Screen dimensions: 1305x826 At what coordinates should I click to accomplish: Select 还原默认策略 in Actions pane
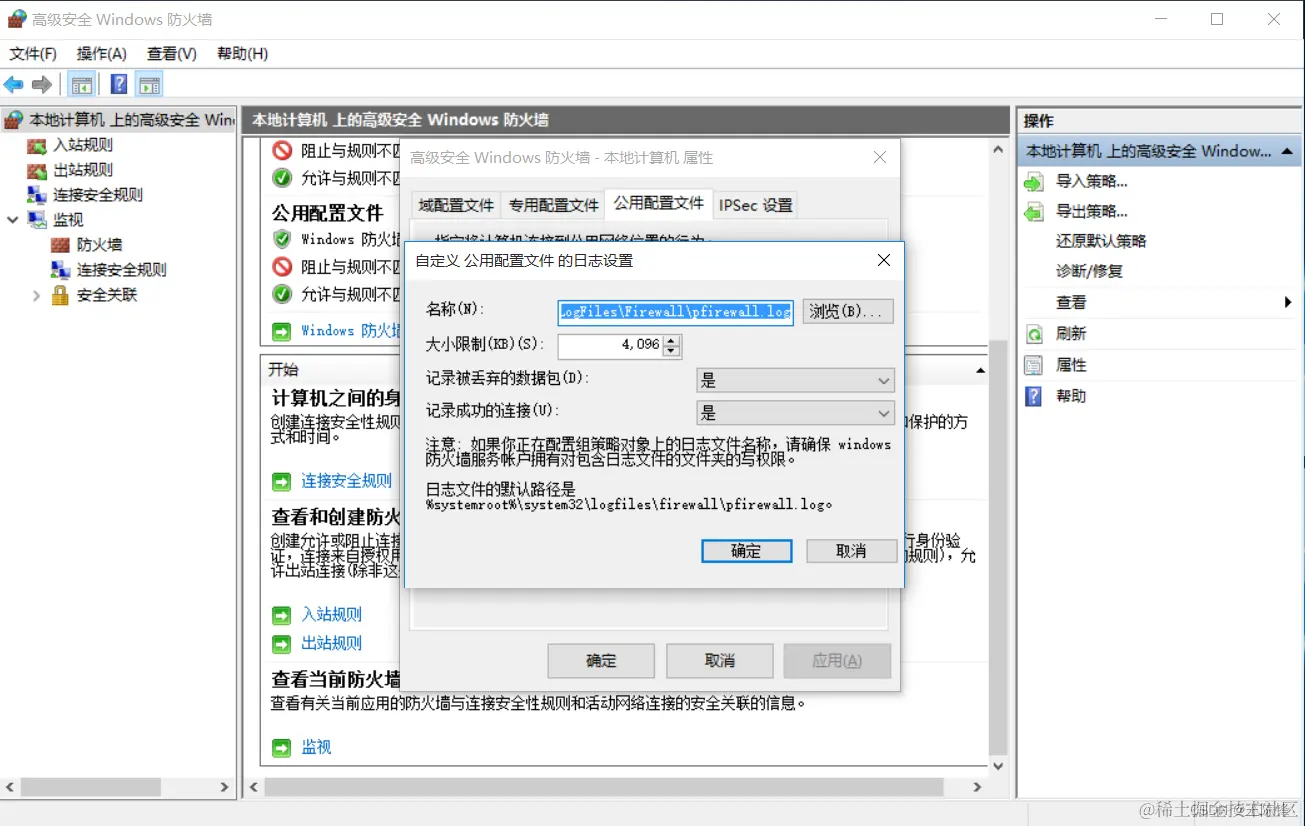pos(1101,242)
